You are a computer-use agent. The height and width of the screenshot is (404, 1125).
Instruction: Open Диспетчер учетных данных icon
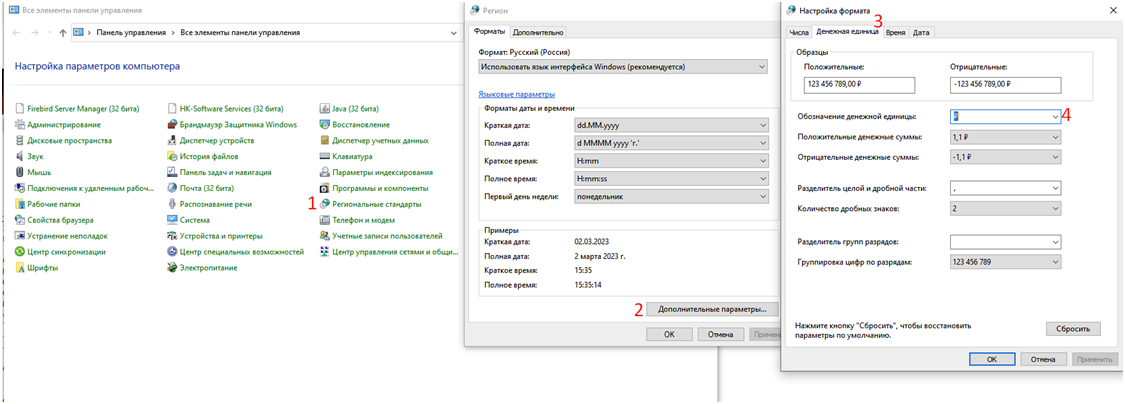325,141
